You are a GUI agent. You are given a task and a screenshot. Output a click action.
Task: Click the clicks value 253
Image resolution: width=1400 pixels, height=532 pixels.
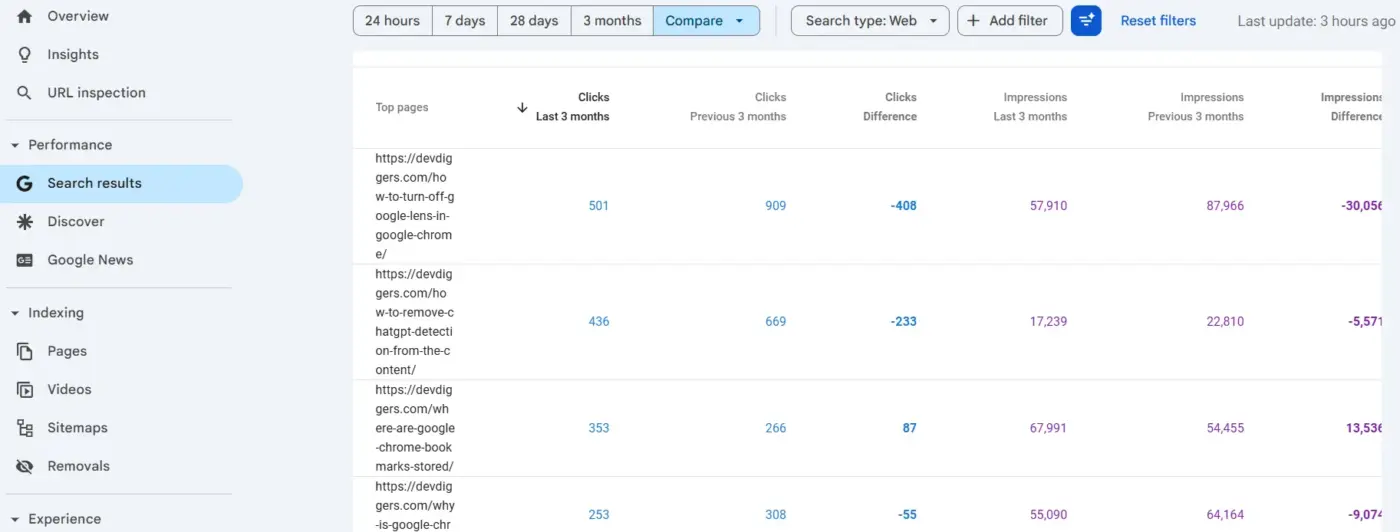coord(598,515)
